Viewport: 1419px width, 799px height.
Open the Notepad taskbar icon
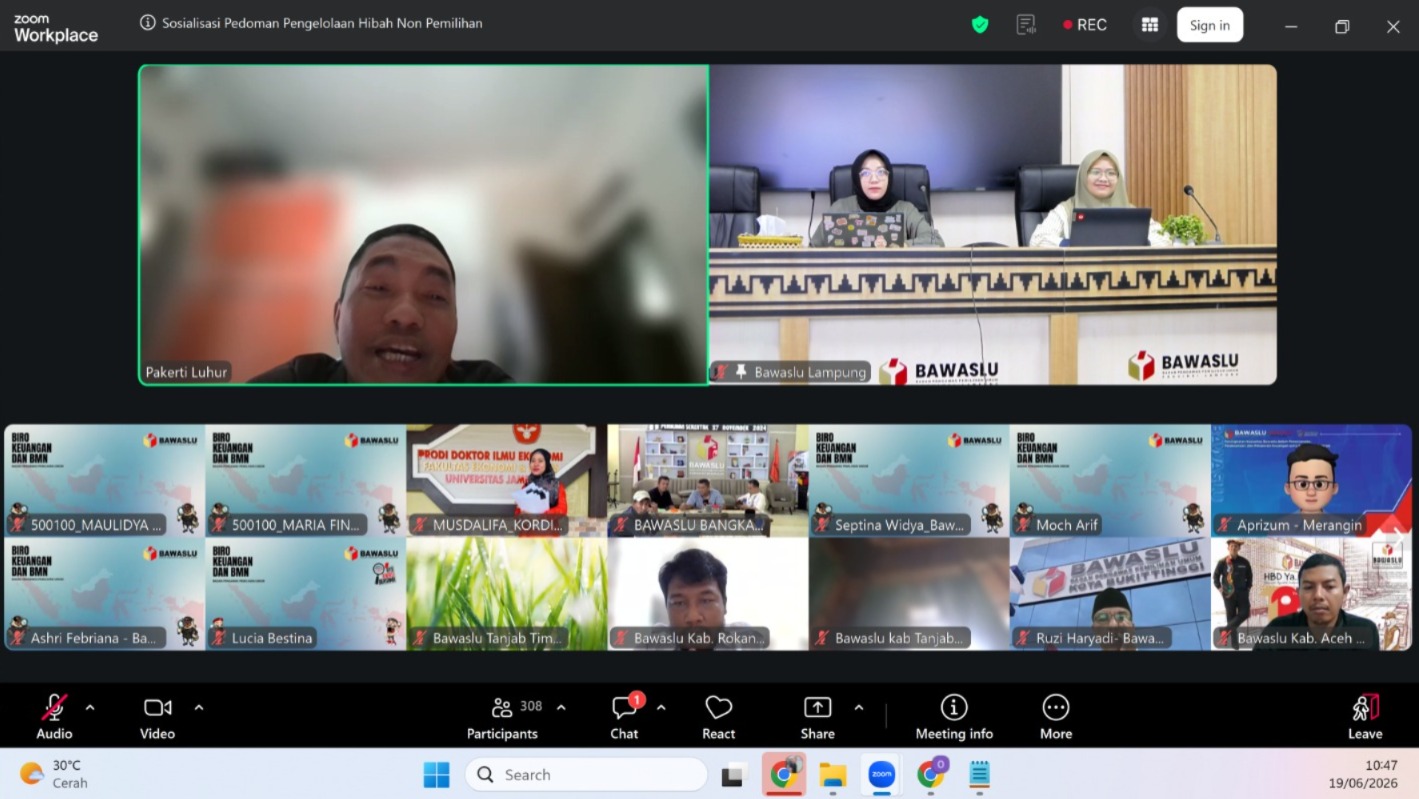click(979, 775)
